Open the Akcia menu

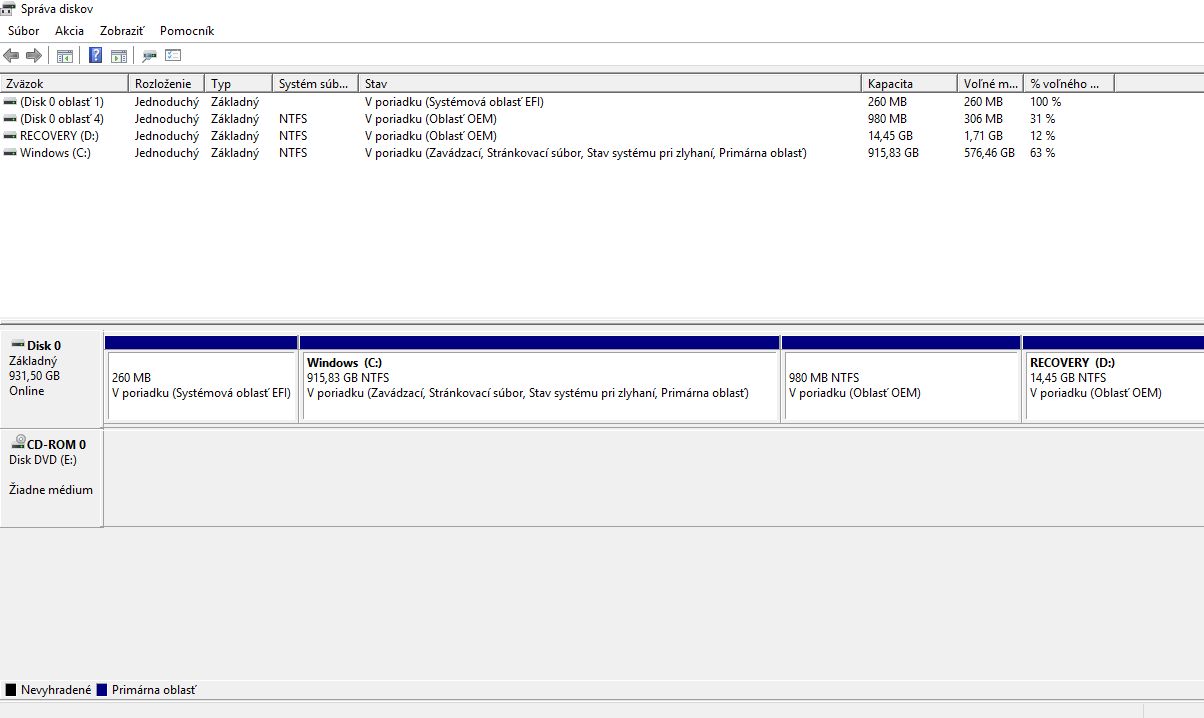[x=70, y=31]
